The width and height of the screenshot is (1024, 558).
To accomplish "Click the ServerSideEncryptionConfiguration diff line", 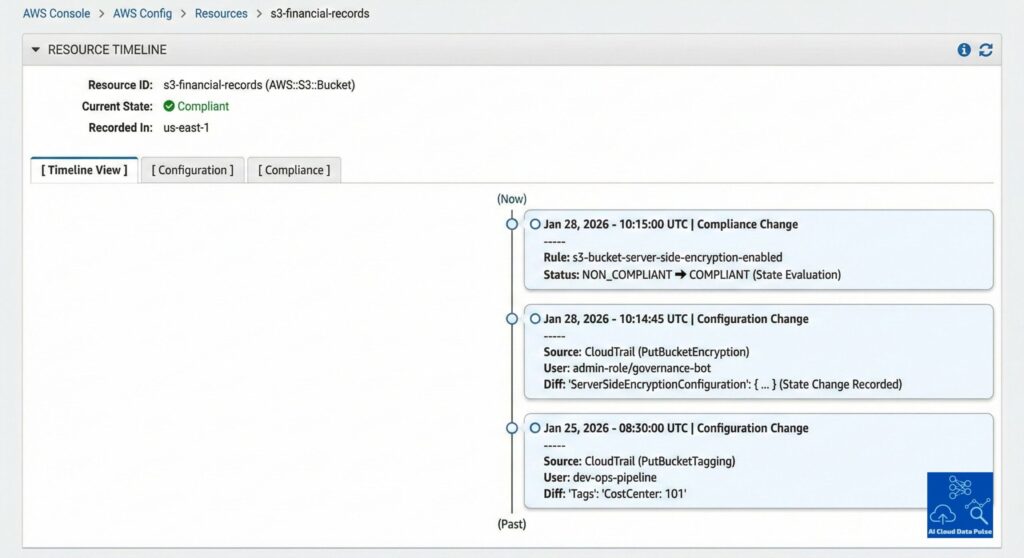I will click(x=723, y=384).
